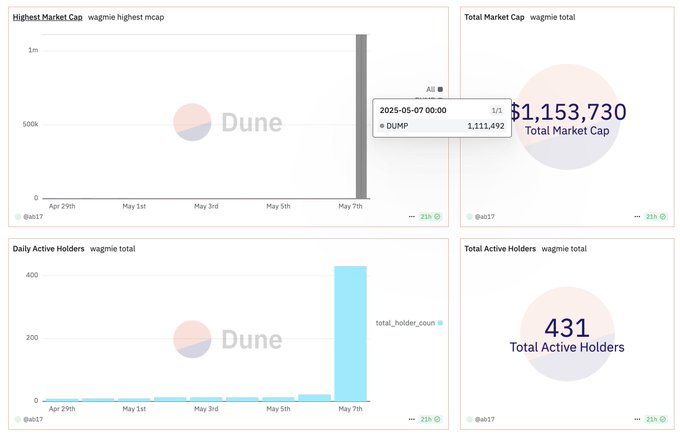Toggle the All series in chart legend

click(433, 89)
